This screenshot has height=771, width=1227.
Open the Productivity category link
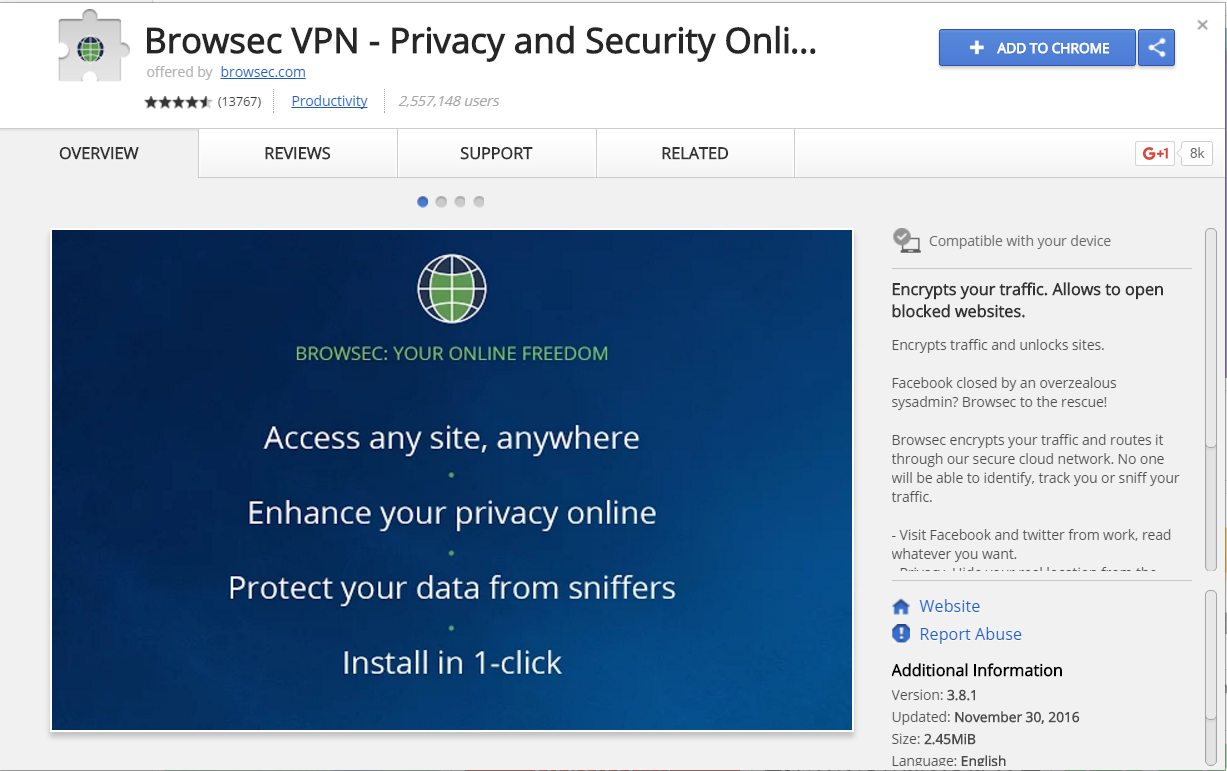click(x=330, y=101)
